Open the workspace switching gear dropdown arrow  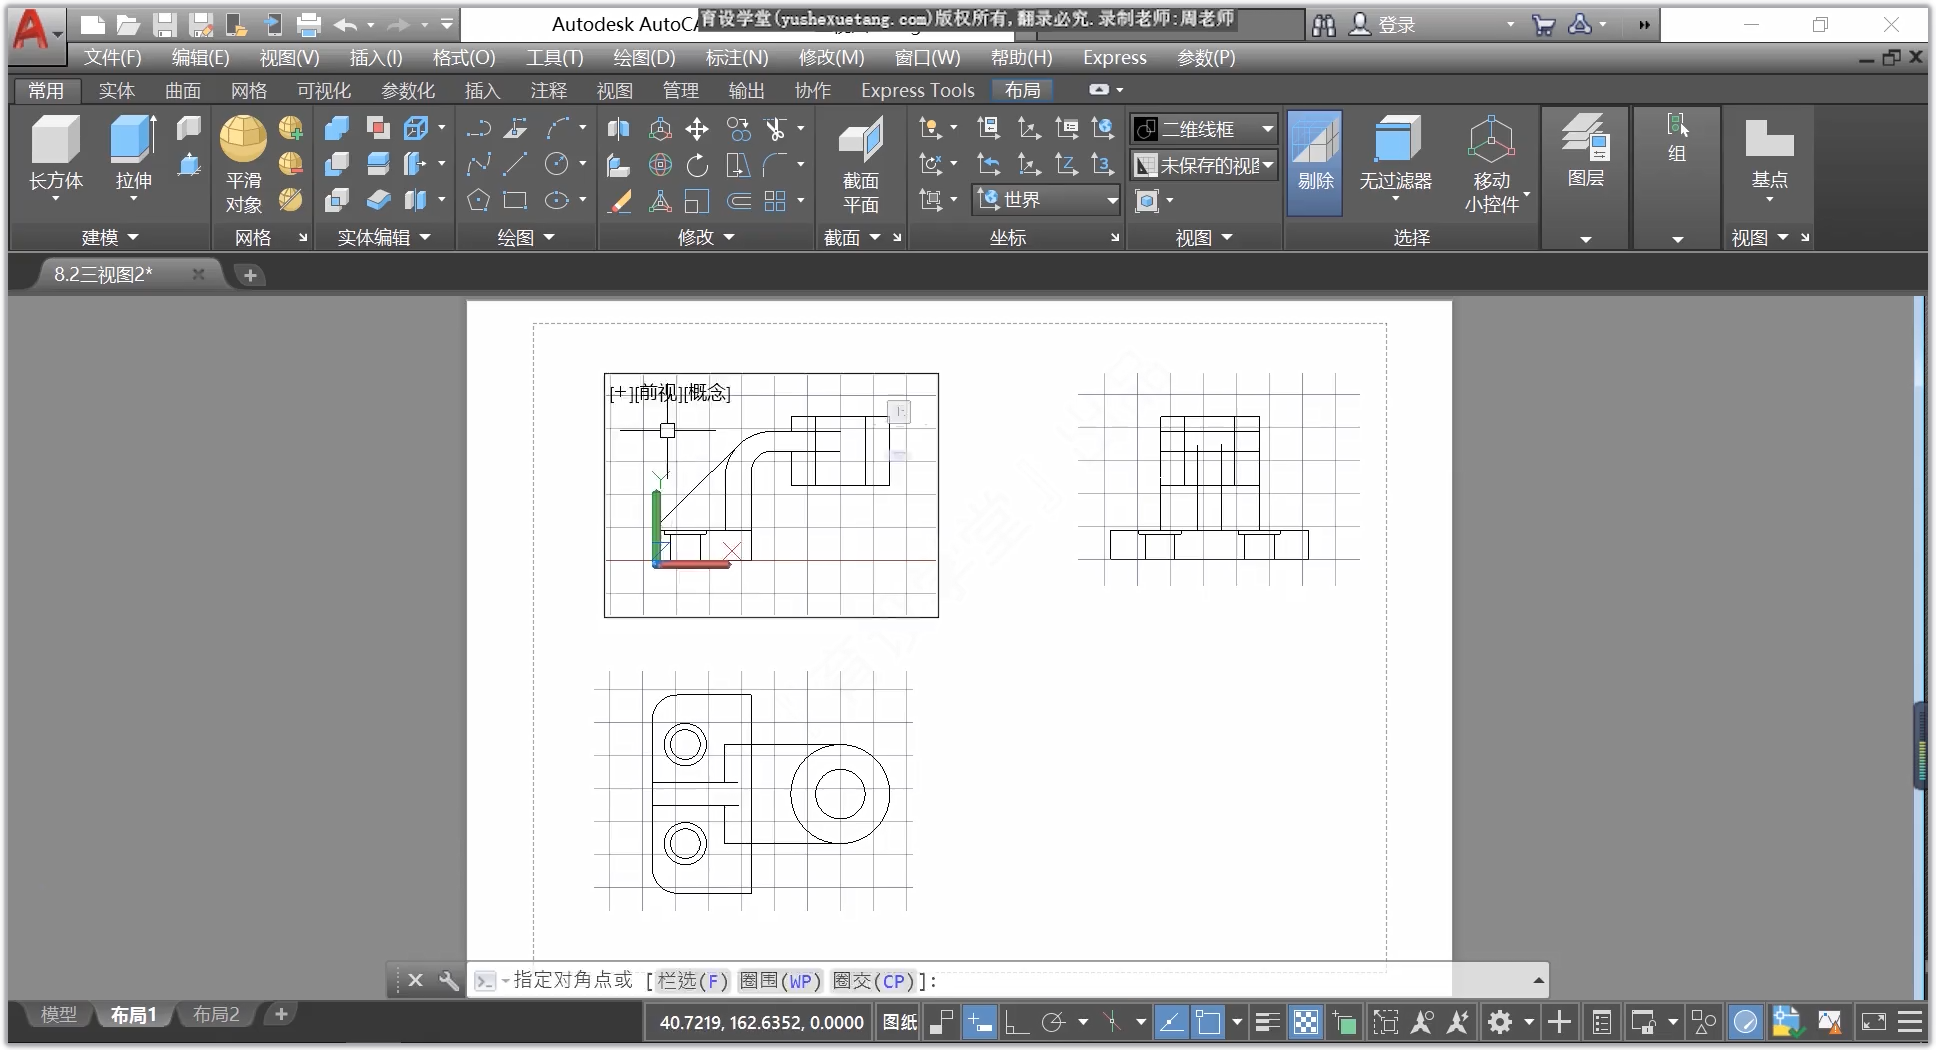point(1528,1022)
